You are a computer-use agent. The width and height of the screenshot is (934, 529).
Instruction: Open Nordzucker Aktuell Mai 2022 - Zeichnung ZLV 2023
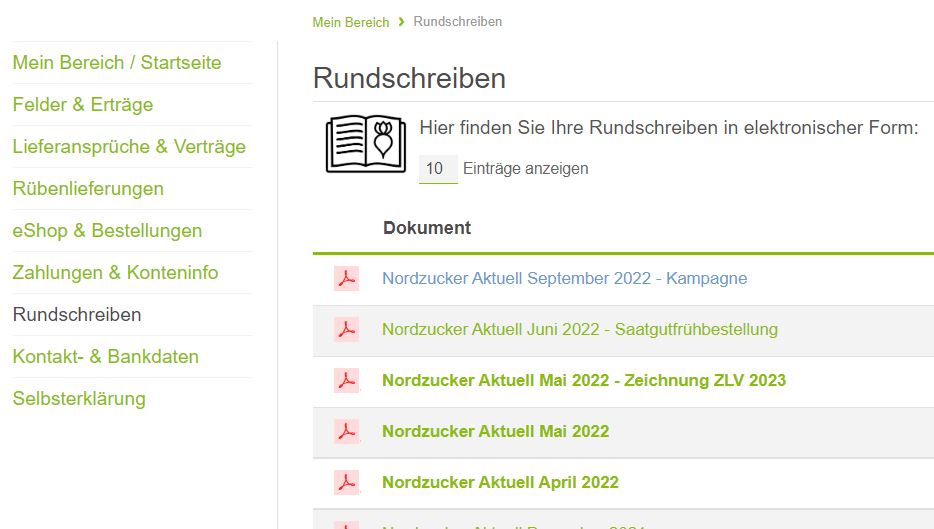[x=584, y=380]
